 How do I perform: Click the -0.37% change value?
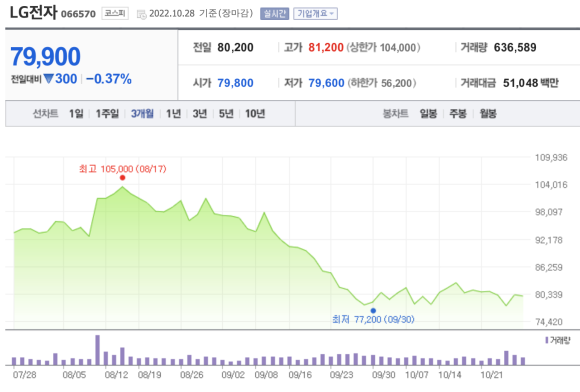coord(109,79)
